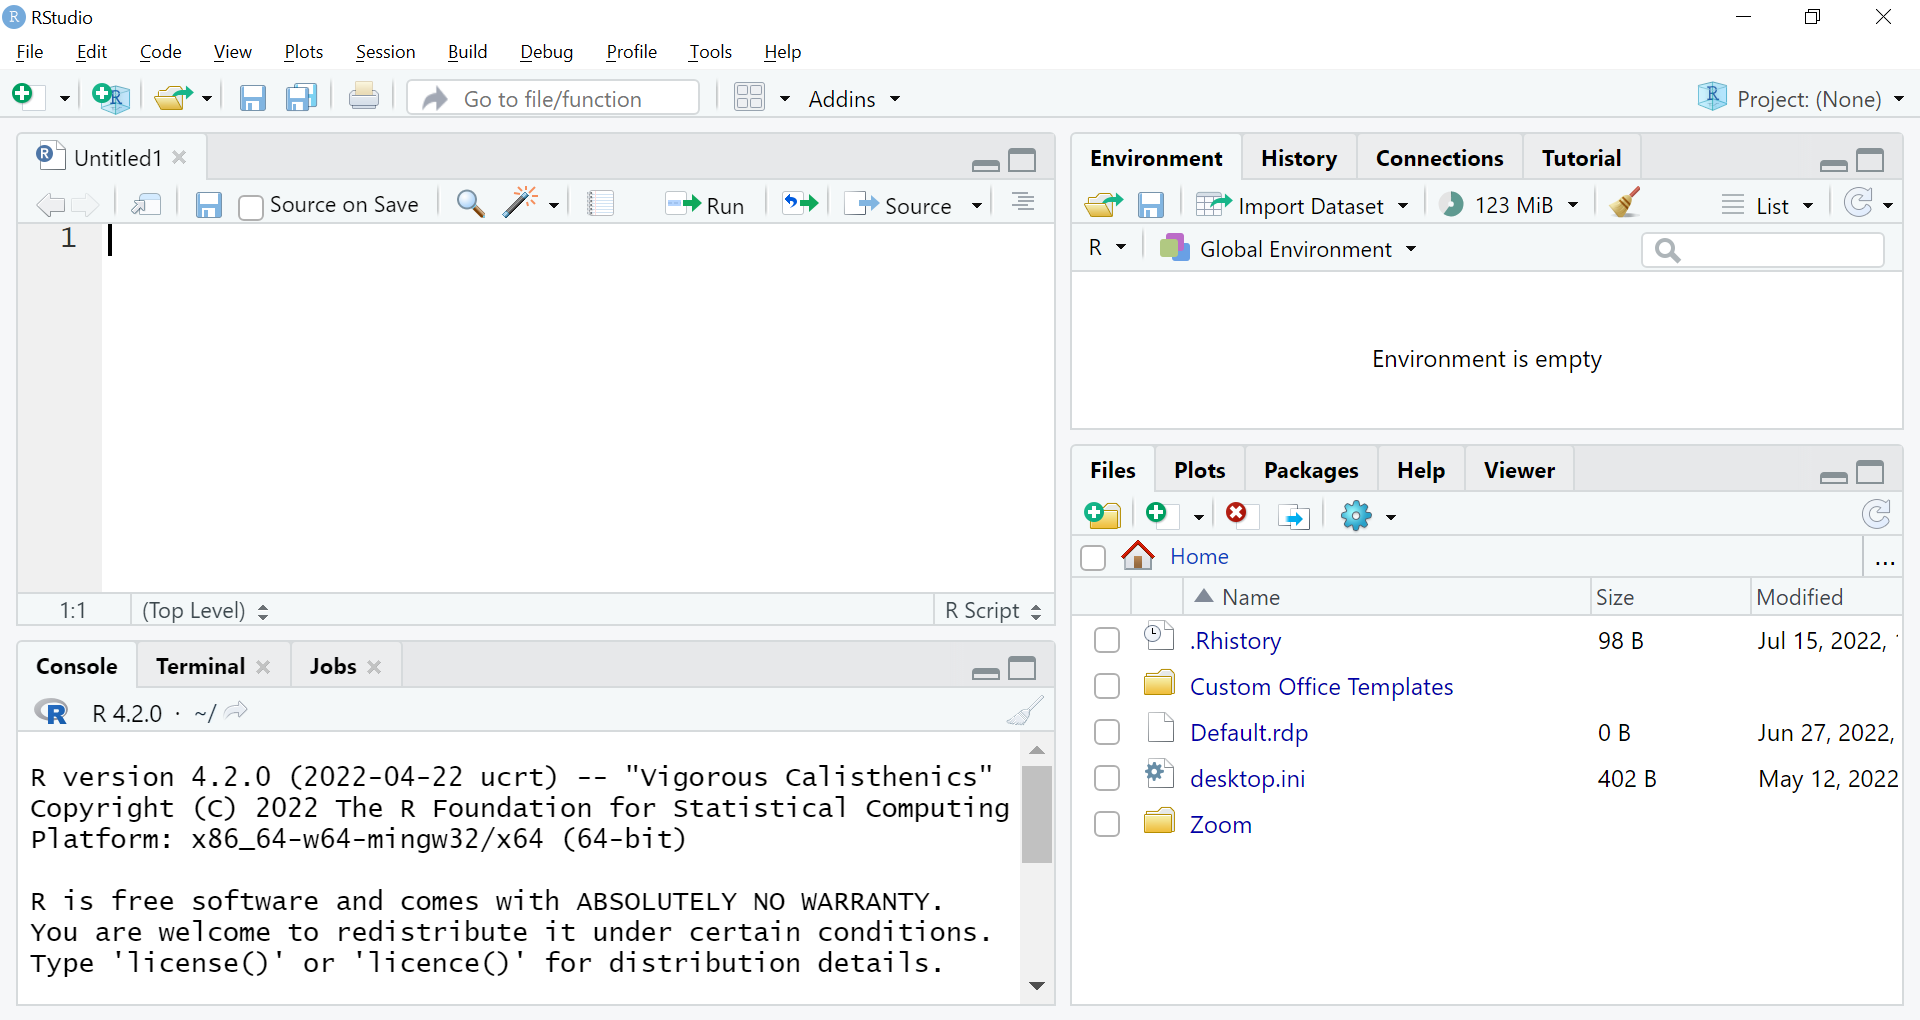Rename selected file icon

coord(1294,516)
